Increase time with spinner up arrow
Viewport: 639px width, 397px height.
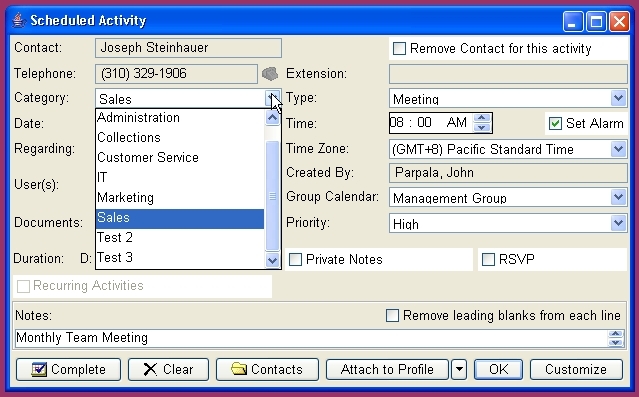[x=482, y=118]
